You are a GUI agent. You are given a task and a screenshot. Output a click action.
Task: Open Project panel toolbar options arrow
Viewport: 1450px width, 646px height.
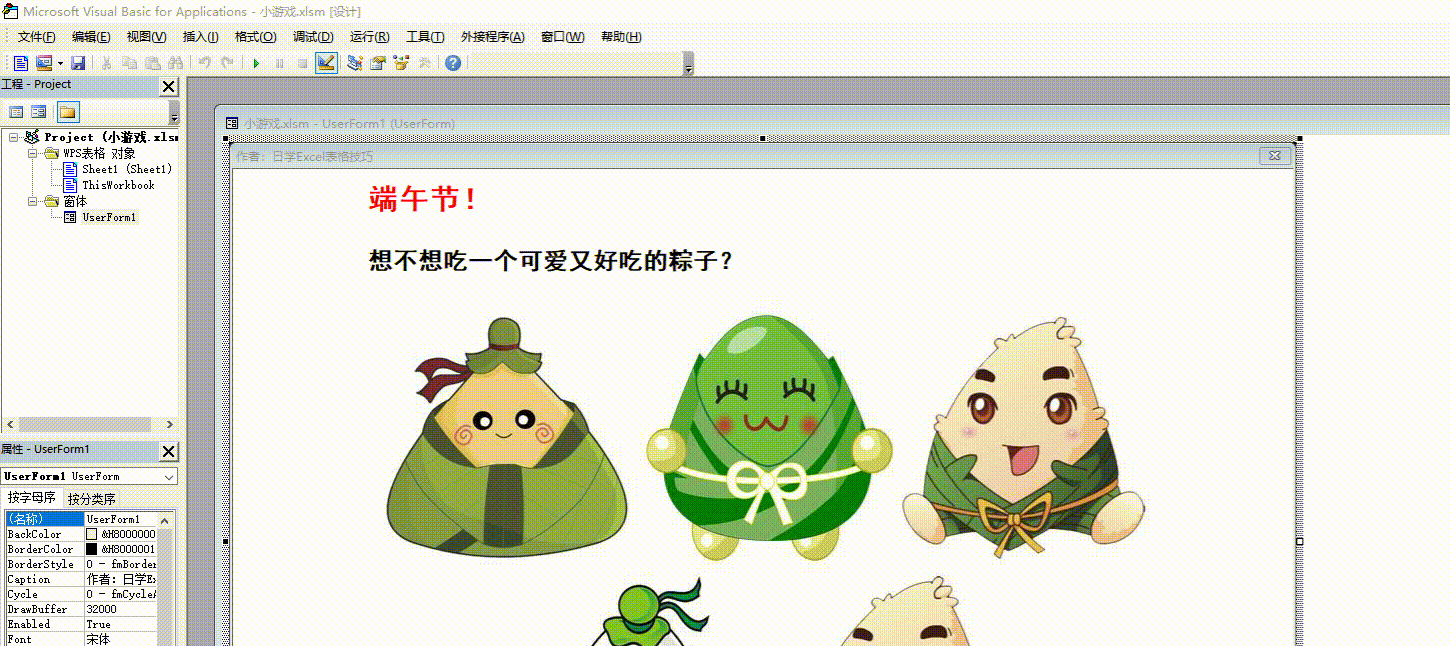click(x=174, y=112)
